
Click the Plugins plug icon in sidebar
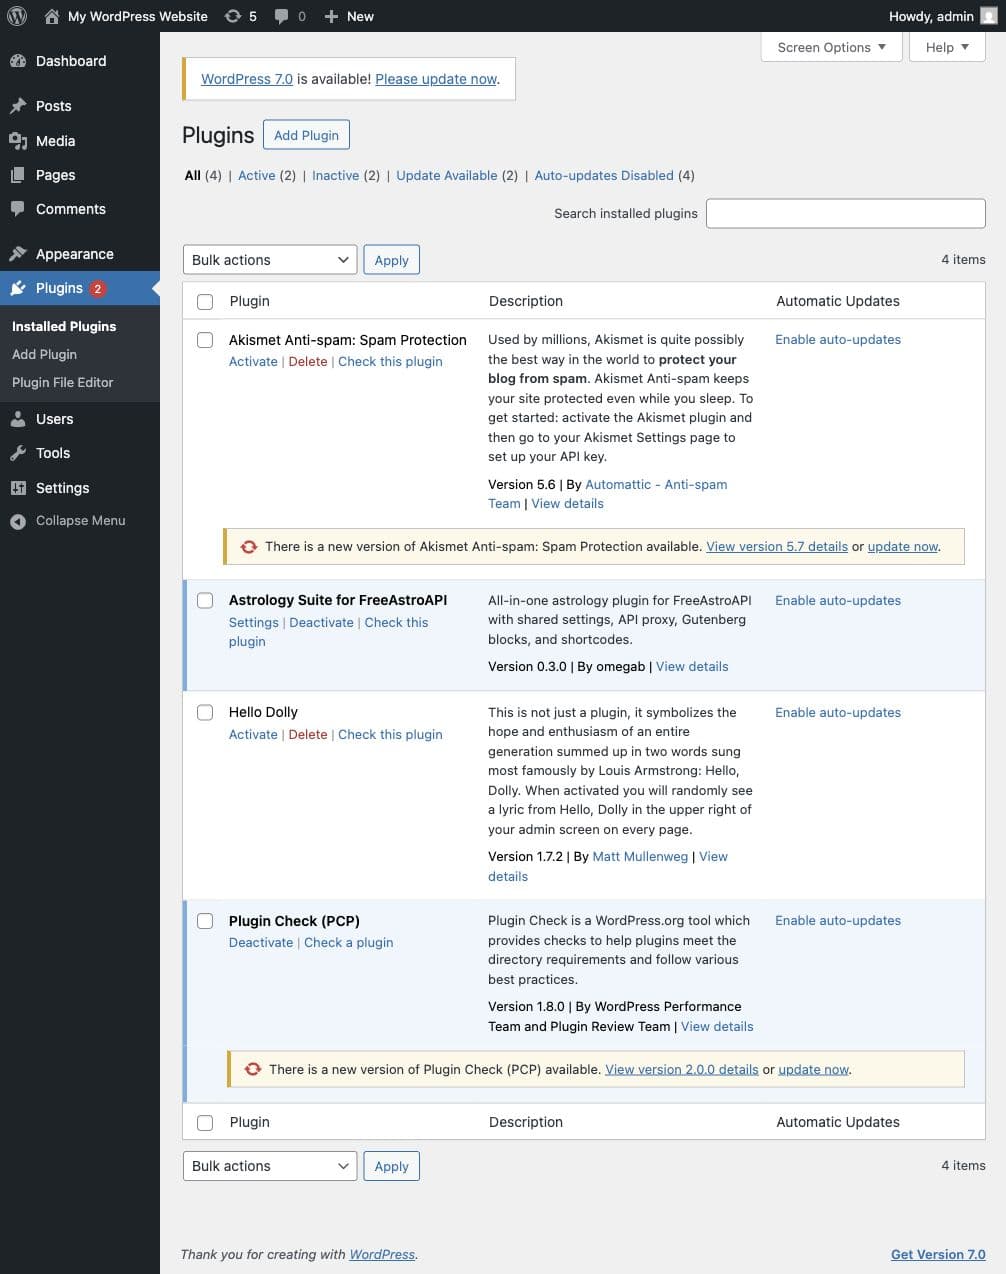(18, 288)
